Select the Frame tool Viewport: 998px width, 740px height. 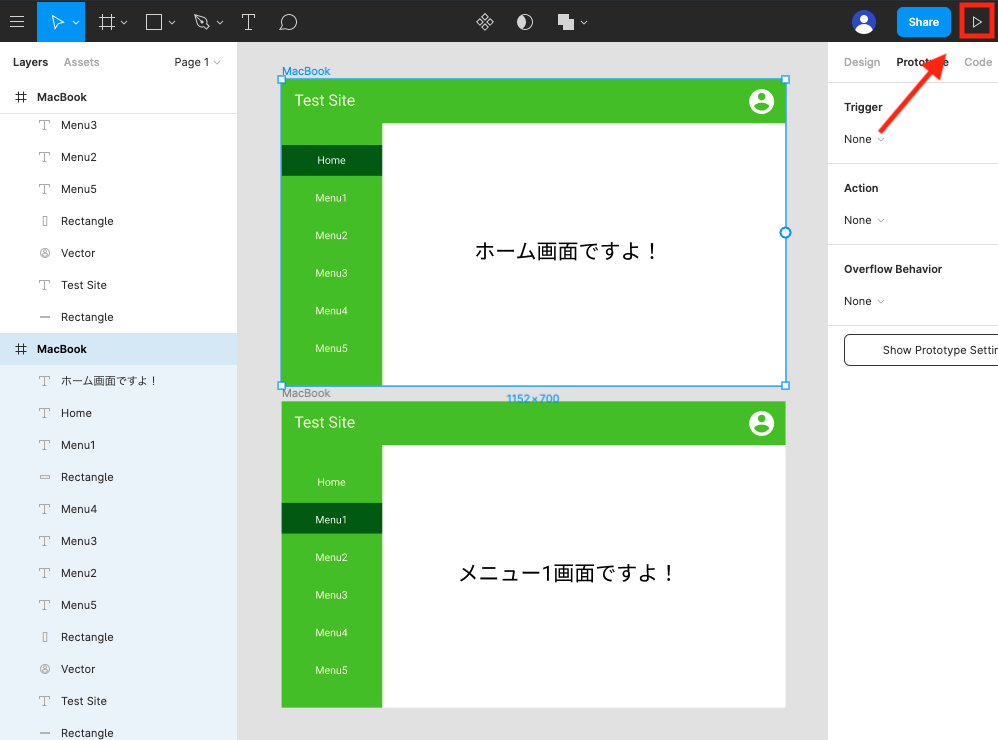(x=107, y=22)
